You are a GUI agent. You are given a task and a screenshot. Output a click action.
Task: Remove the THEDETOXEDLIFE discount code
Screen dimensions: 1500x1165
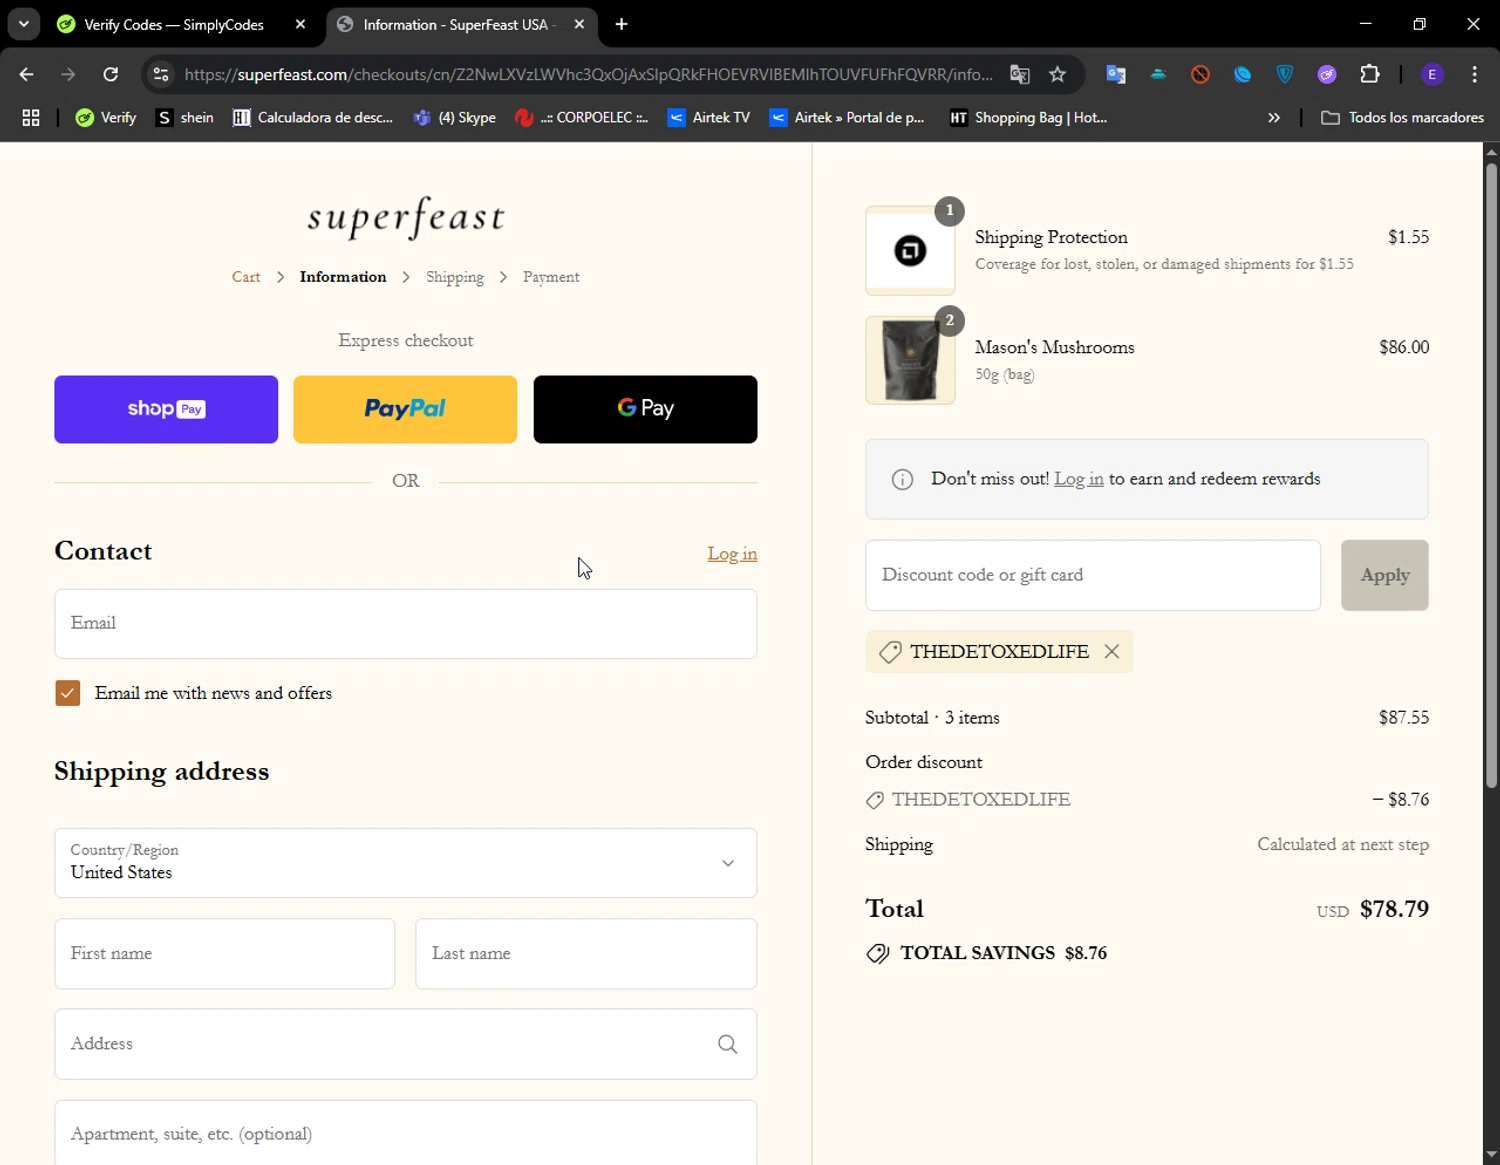click(1112, 651)
